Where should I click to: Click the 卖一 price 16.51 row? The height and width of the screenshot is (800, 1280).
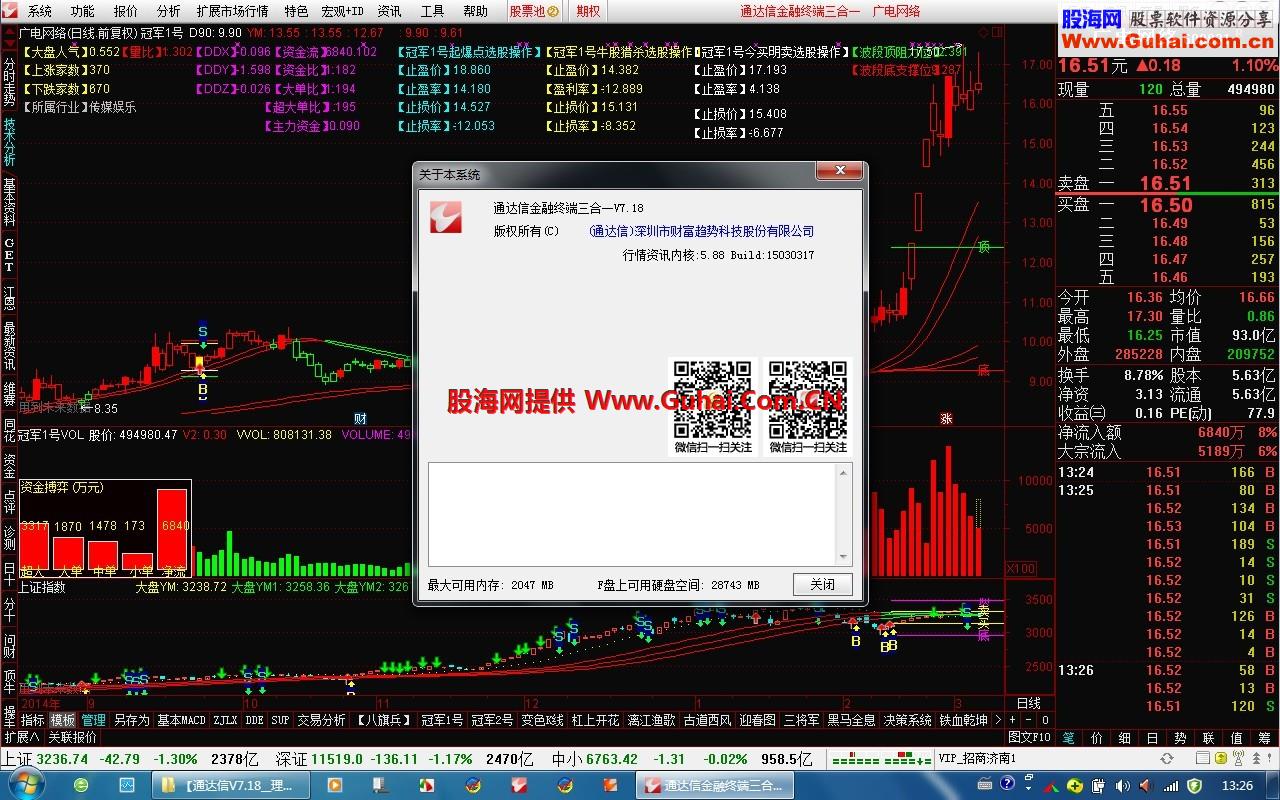[x=1167, y=183]
